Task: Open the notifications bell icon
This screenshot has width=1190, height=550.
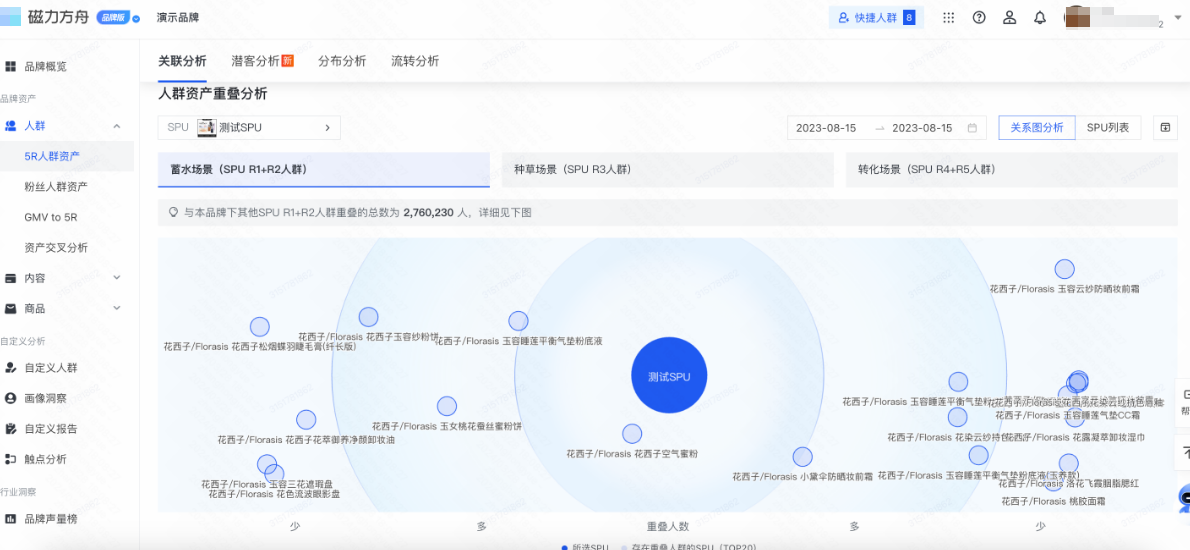Action: pos(1040,17)
